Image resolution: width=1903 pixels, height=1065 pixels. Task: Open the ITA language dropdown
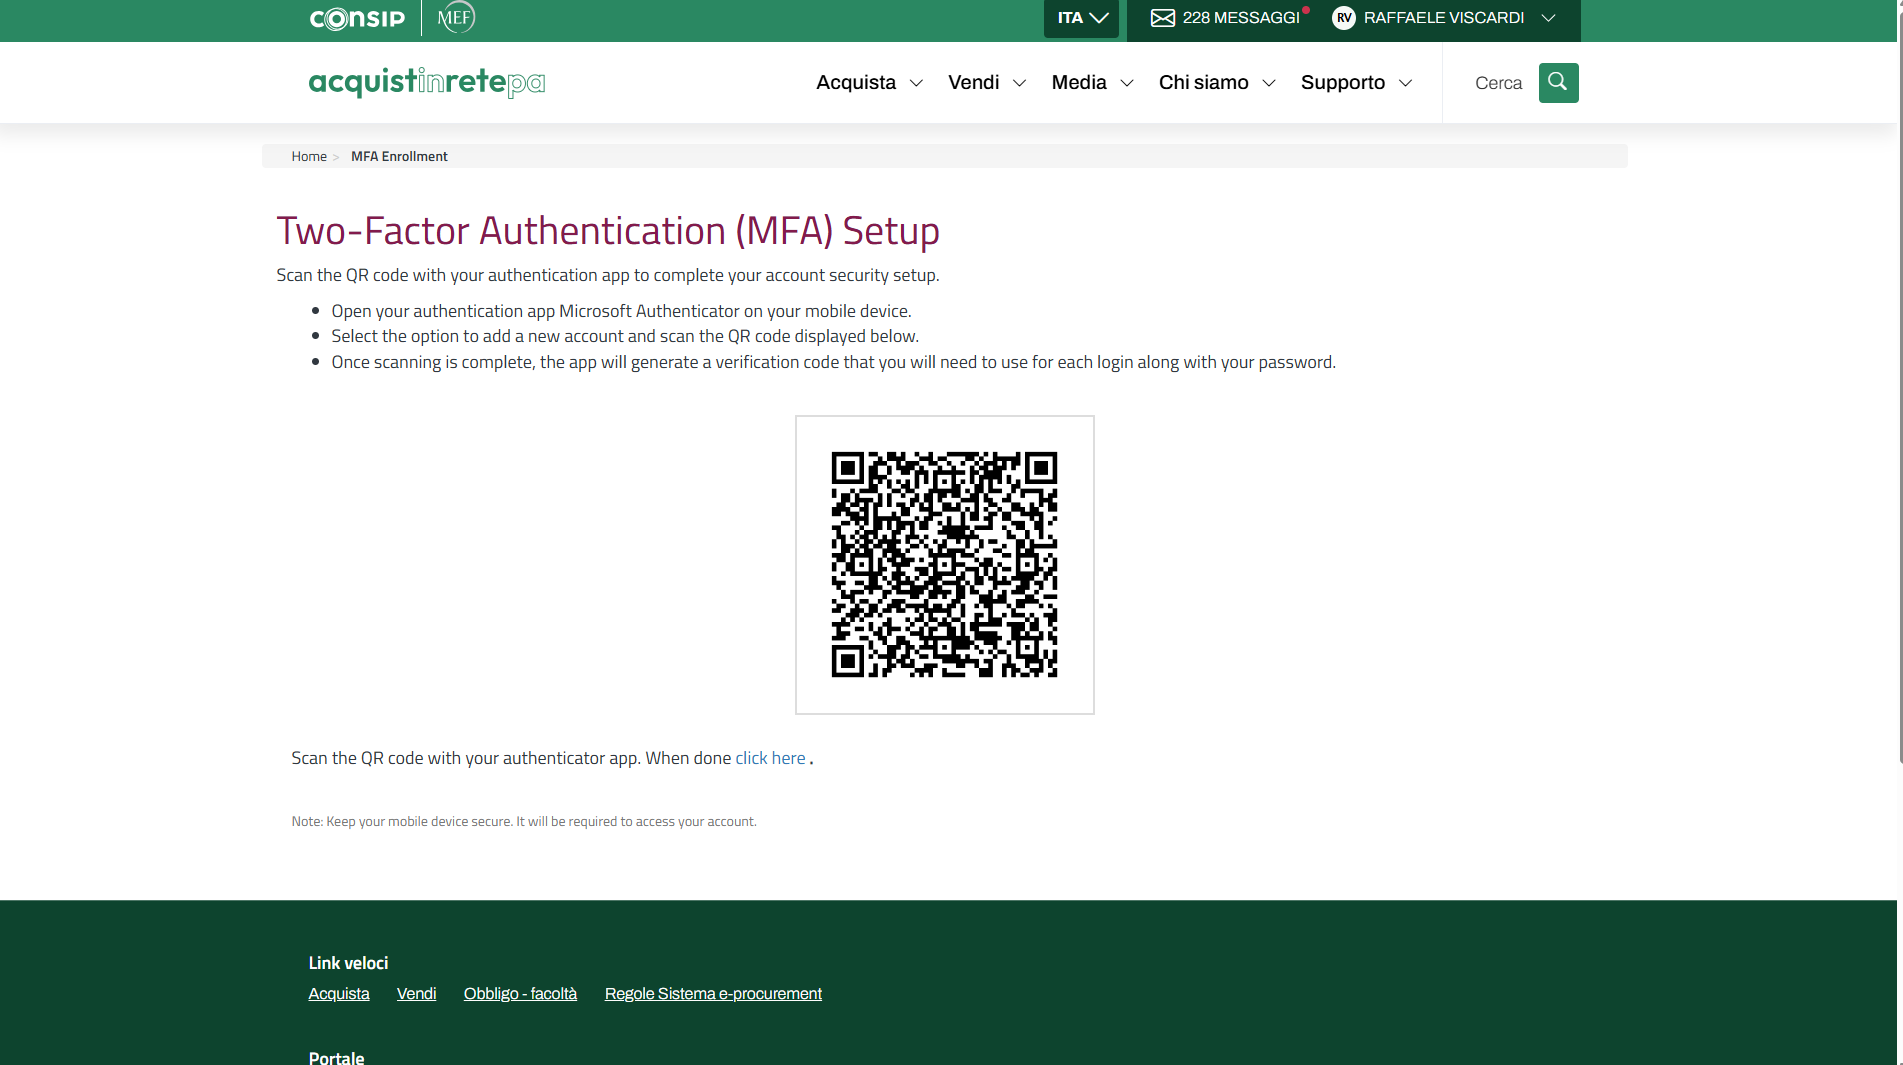click(1081, 18)
